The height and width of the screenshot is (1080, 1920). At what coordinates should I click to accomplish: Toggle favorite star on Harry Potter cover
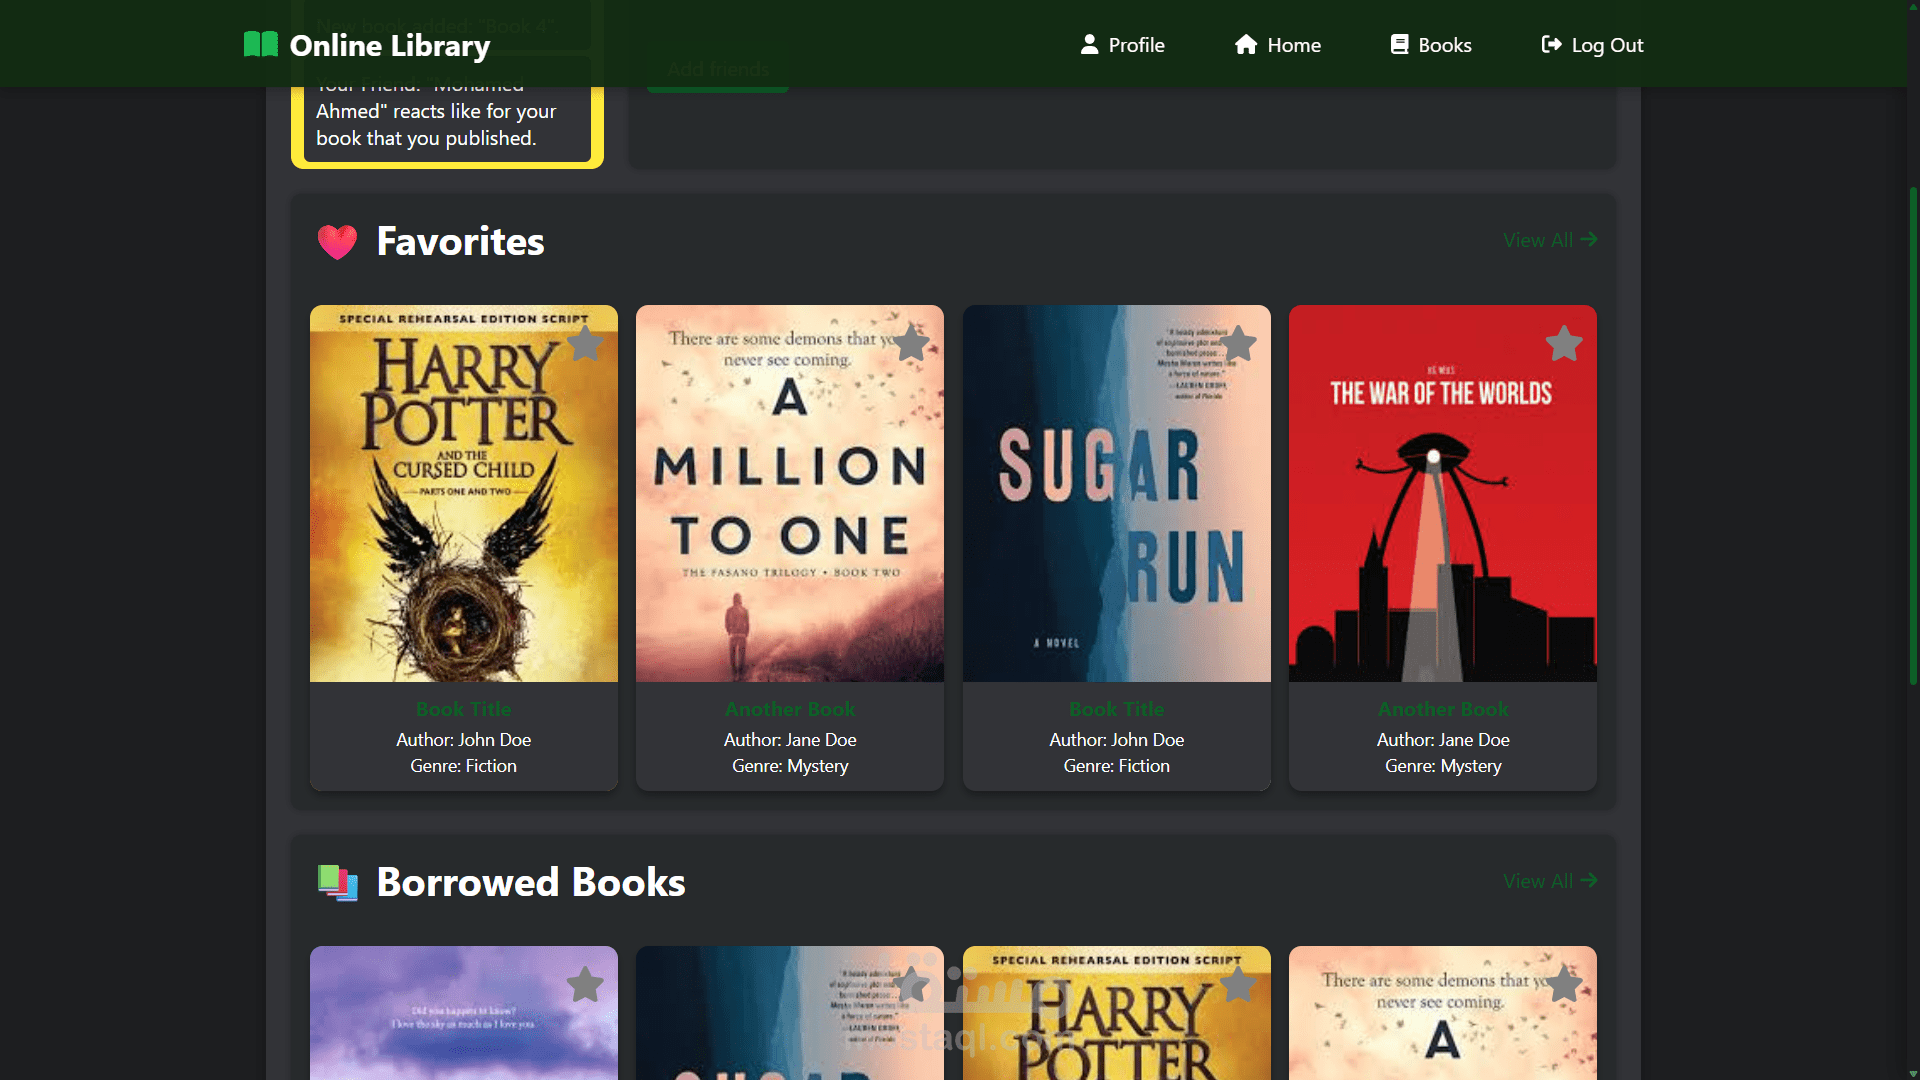(x=585, y=344)
